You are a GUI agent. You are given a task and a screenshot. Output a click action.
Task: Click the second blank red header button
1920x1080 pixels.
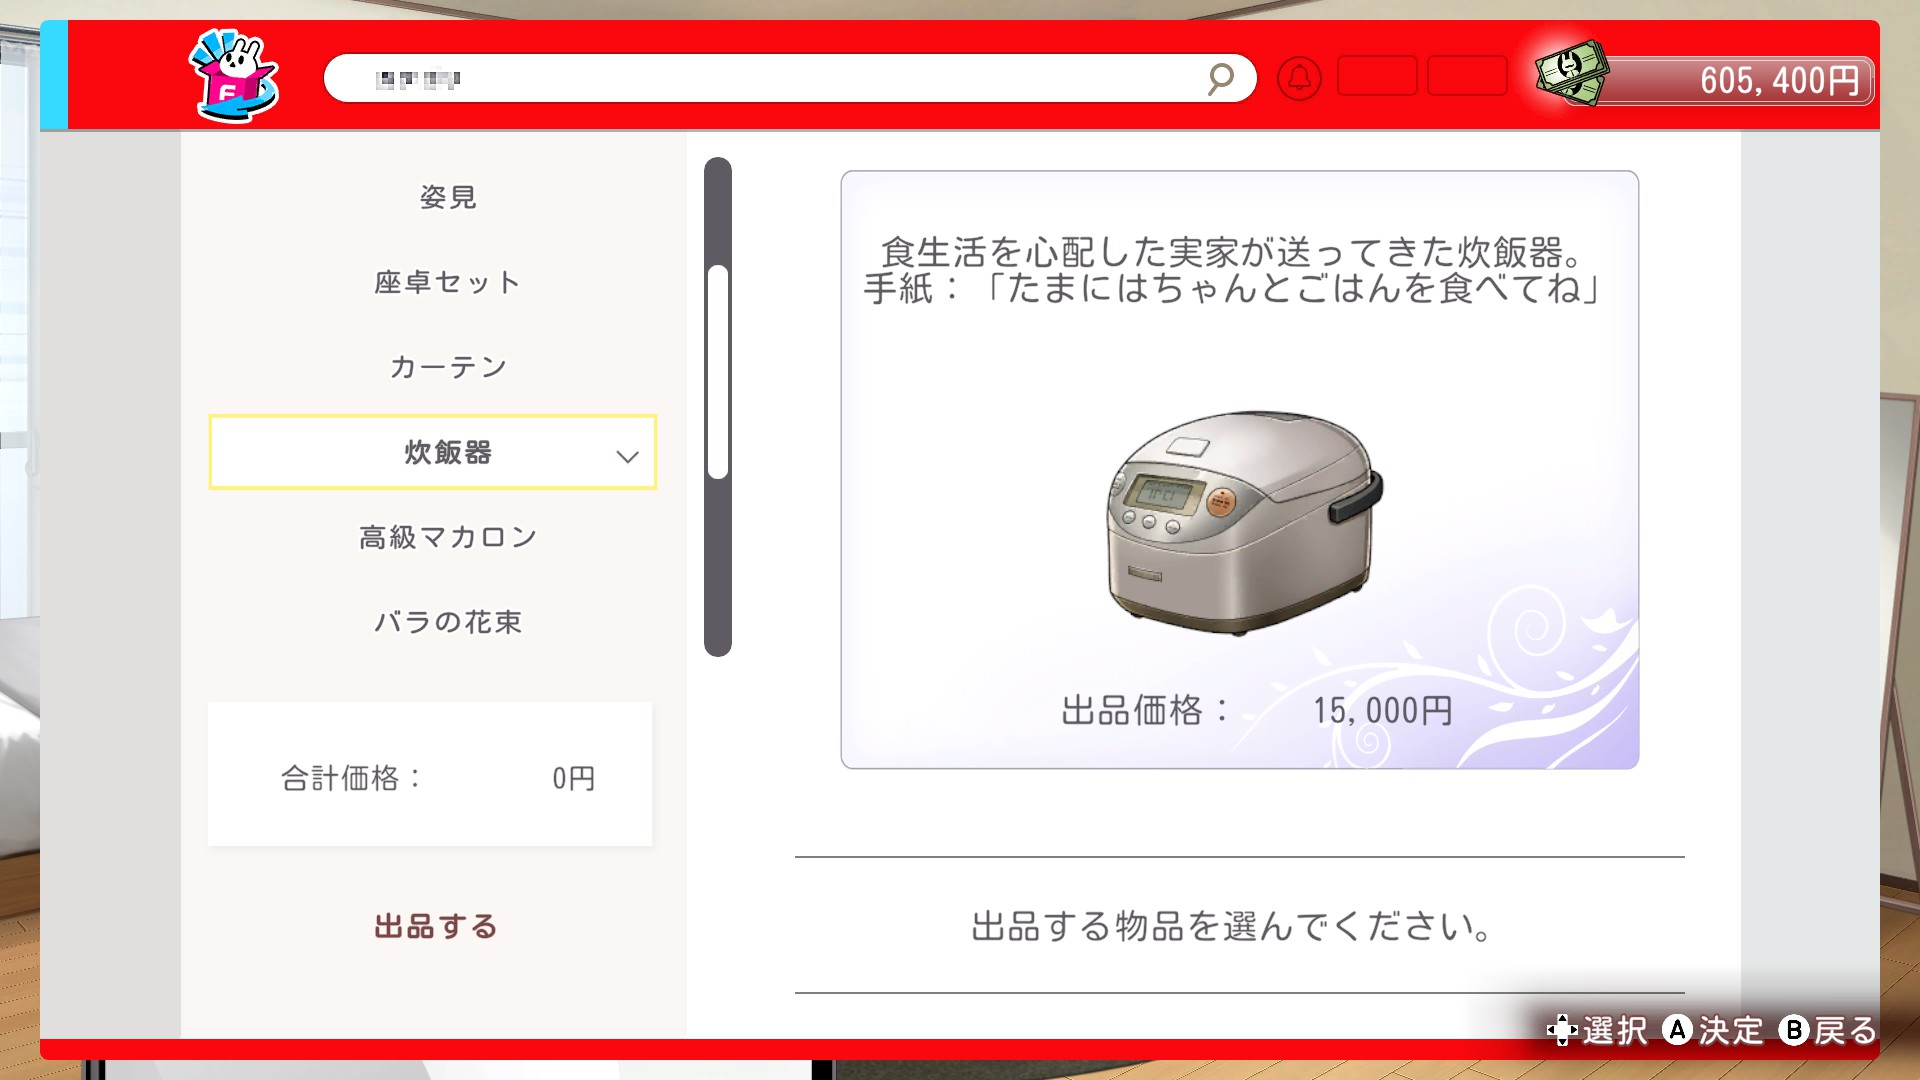[1467, 76]
